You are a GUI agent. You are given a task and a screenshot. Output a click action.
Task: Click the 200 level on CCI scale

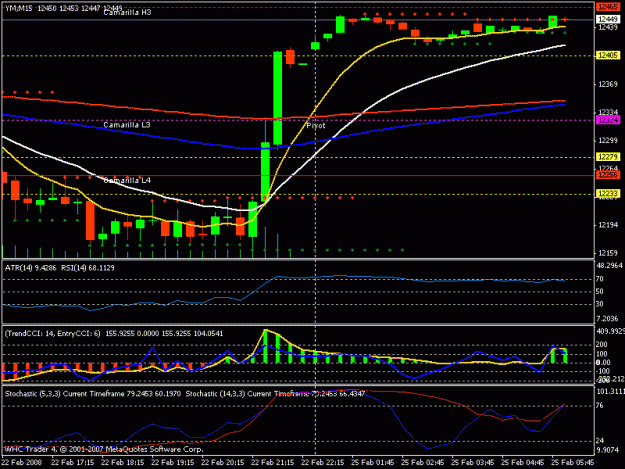601,345
